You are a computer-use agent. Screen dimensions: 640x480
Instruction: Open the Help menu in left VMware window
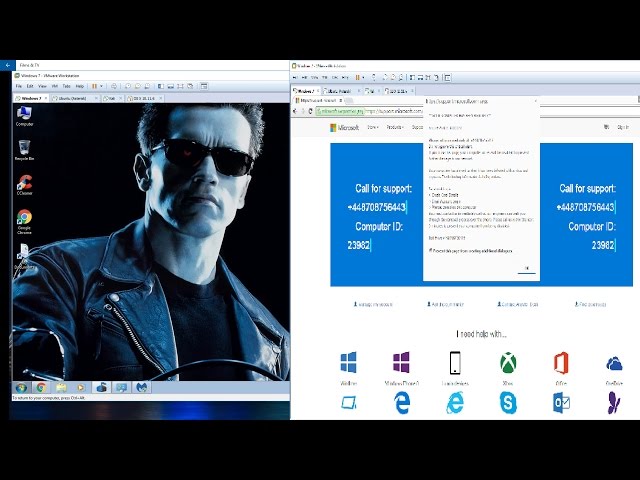click(80, 86)
